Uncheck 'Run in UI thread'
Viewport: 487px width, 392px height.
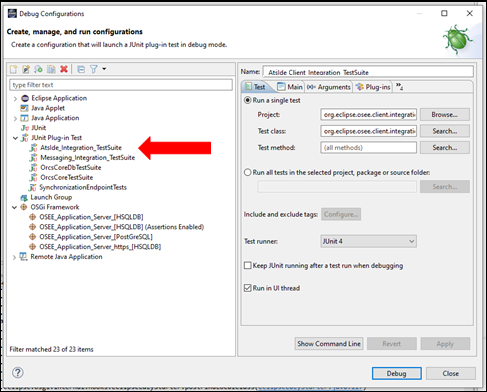[x=248, y=288]
